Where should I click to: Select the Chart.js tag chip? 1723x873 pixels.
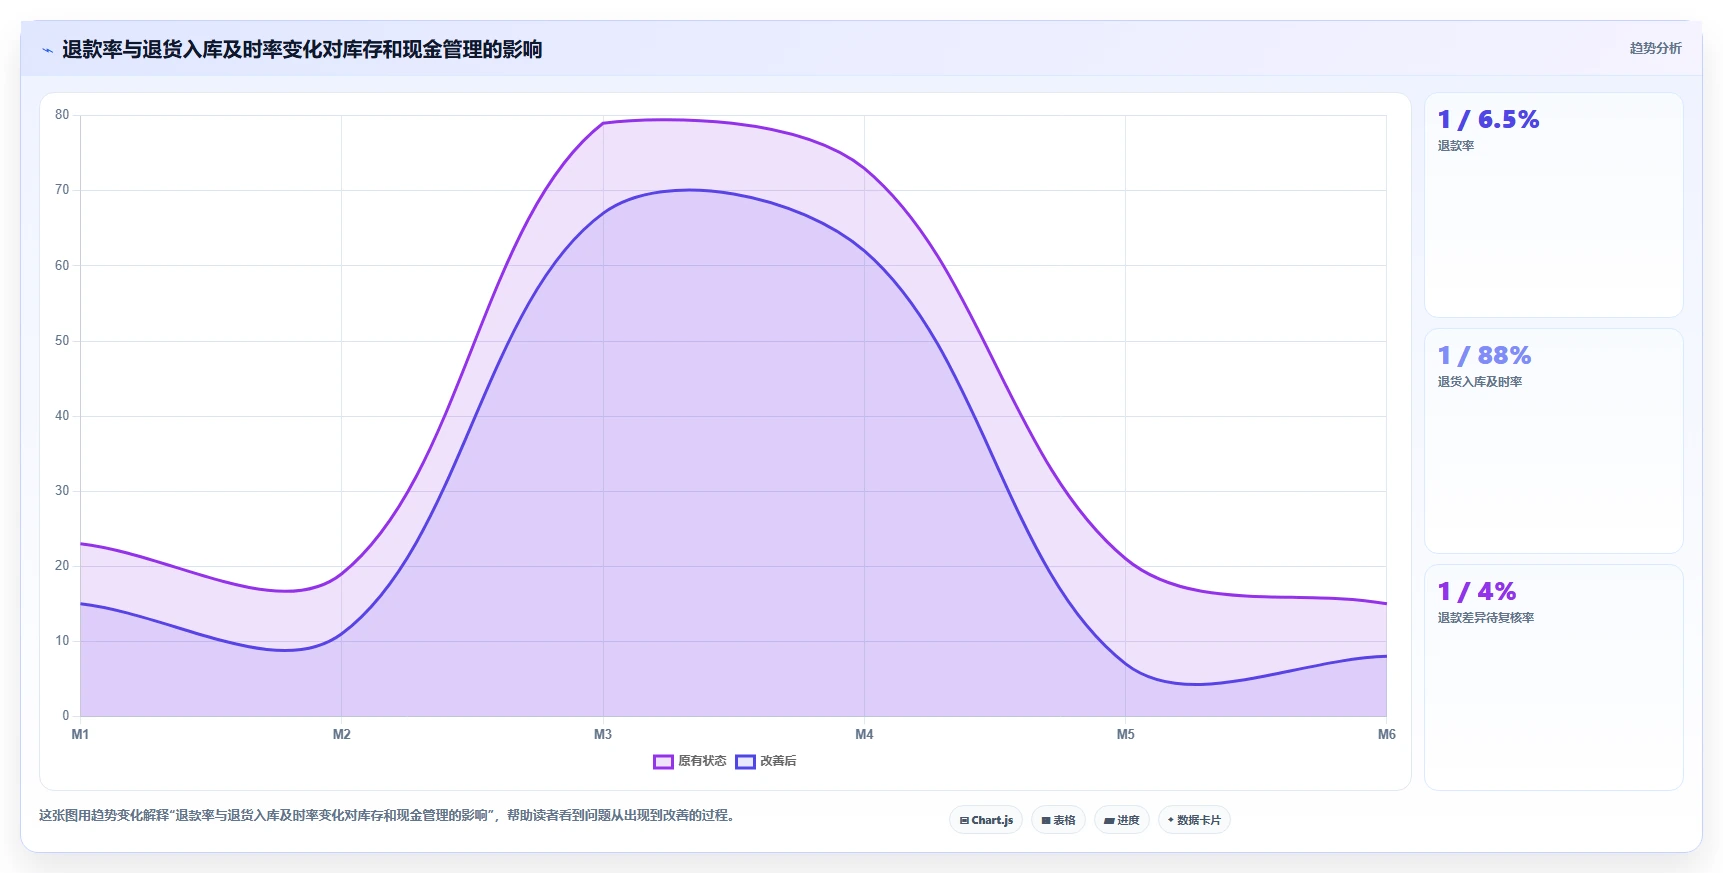coord(986,820)
